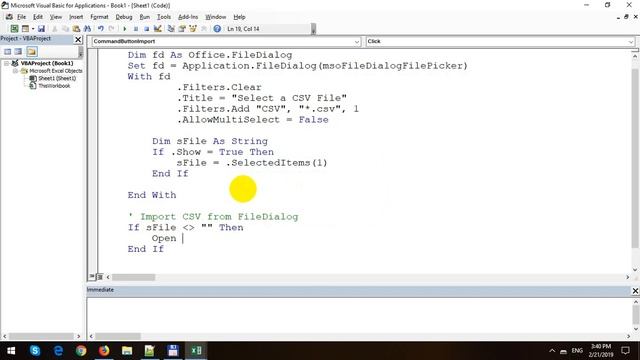Click the Cut scissors icon
640x360 pixels.
coord(54,29)
